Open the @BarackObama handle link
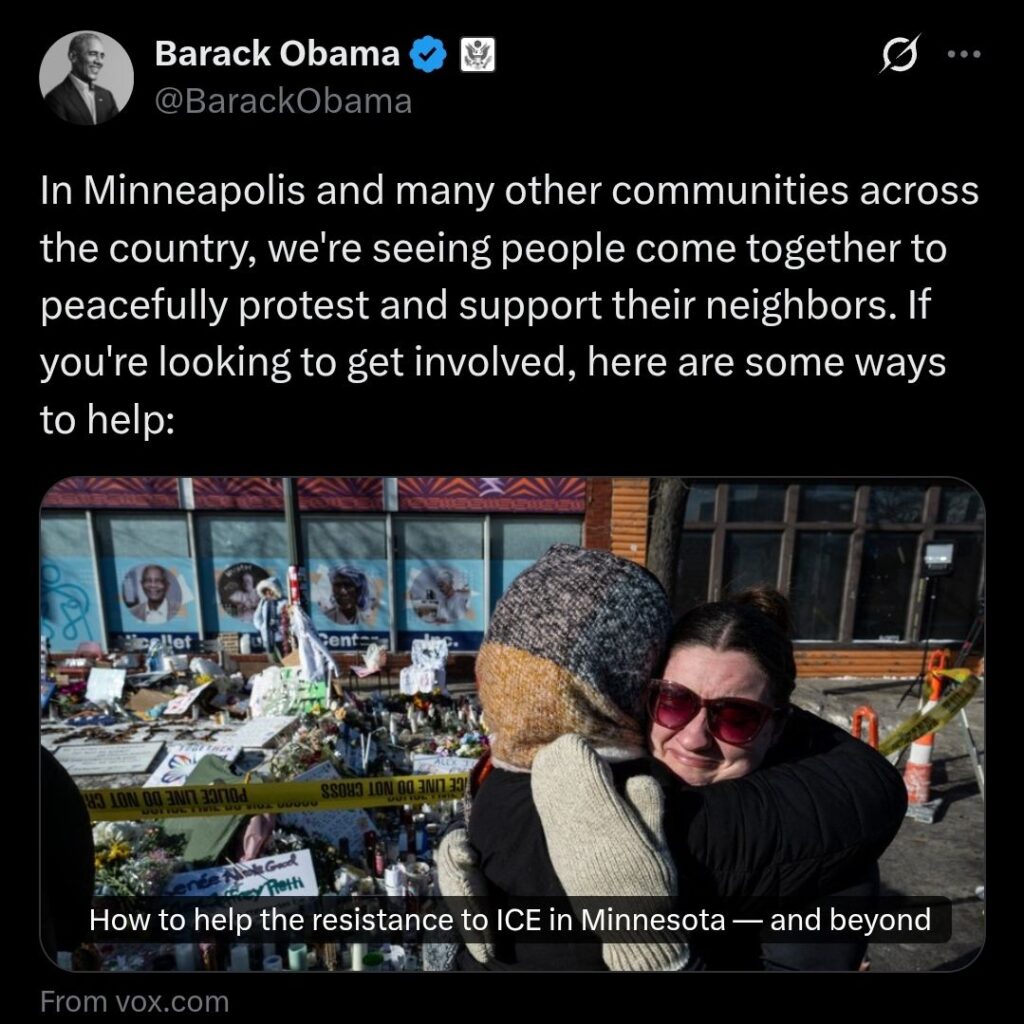The width and height of the screenshot is (1024, 1024). pyautogui.click(x=283, y=101)
